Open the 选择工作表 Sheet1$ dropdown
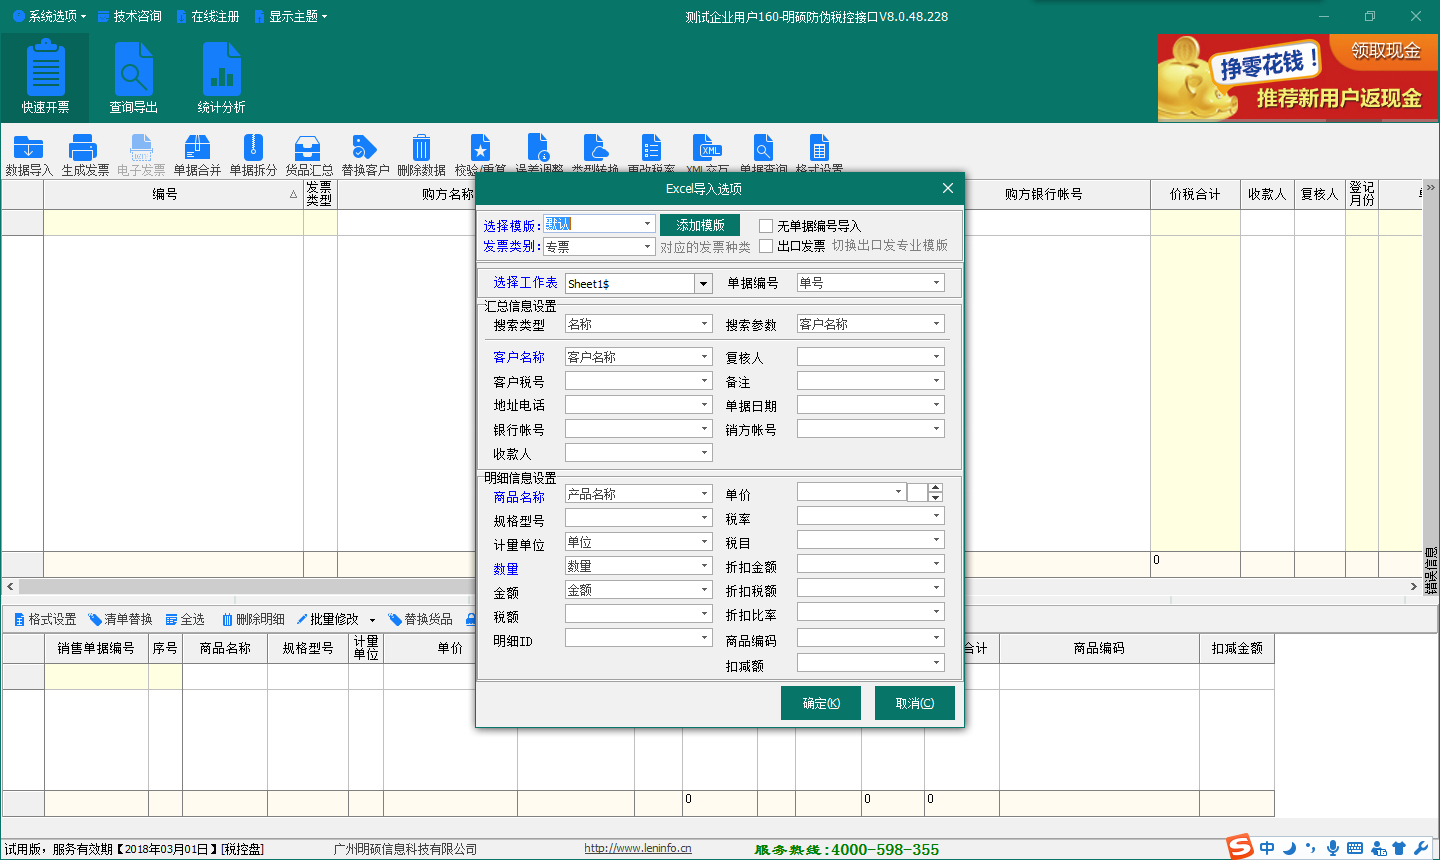The height and width of the screenshot is (860, 1440). (703, 284)
